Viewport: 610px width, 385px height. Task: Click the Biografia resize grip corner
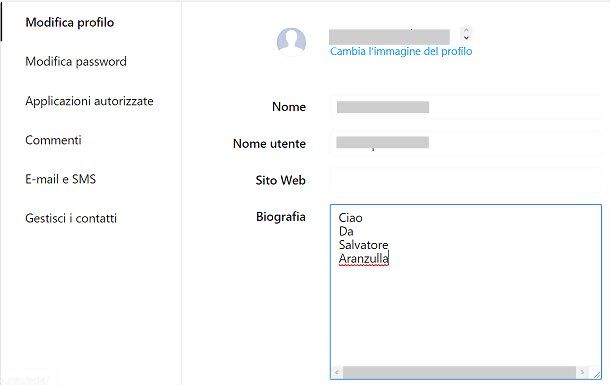[596, 374]
